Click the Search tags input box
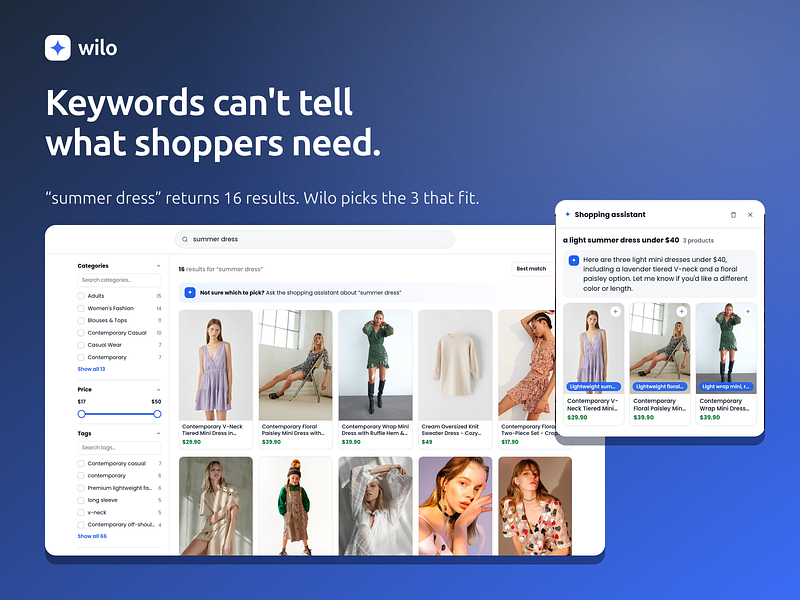Screen dimensions: 800x600 pos(119,448)
